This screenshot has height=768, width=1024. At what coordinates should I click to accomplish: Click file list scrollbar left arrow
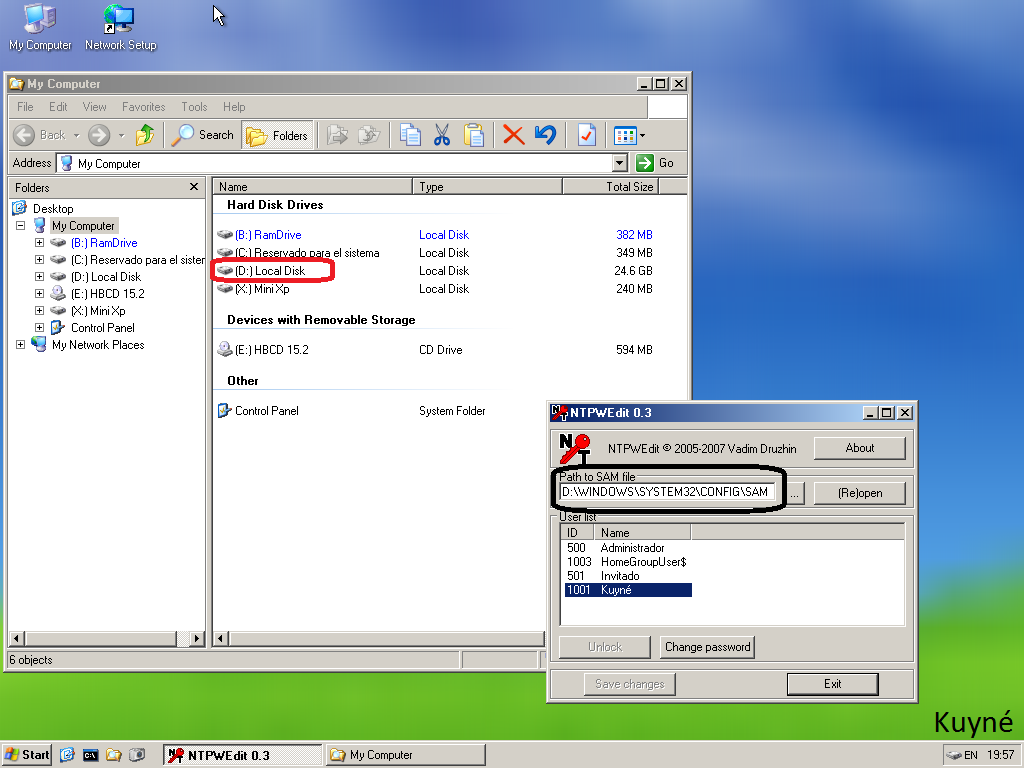[x=221, y=639]
